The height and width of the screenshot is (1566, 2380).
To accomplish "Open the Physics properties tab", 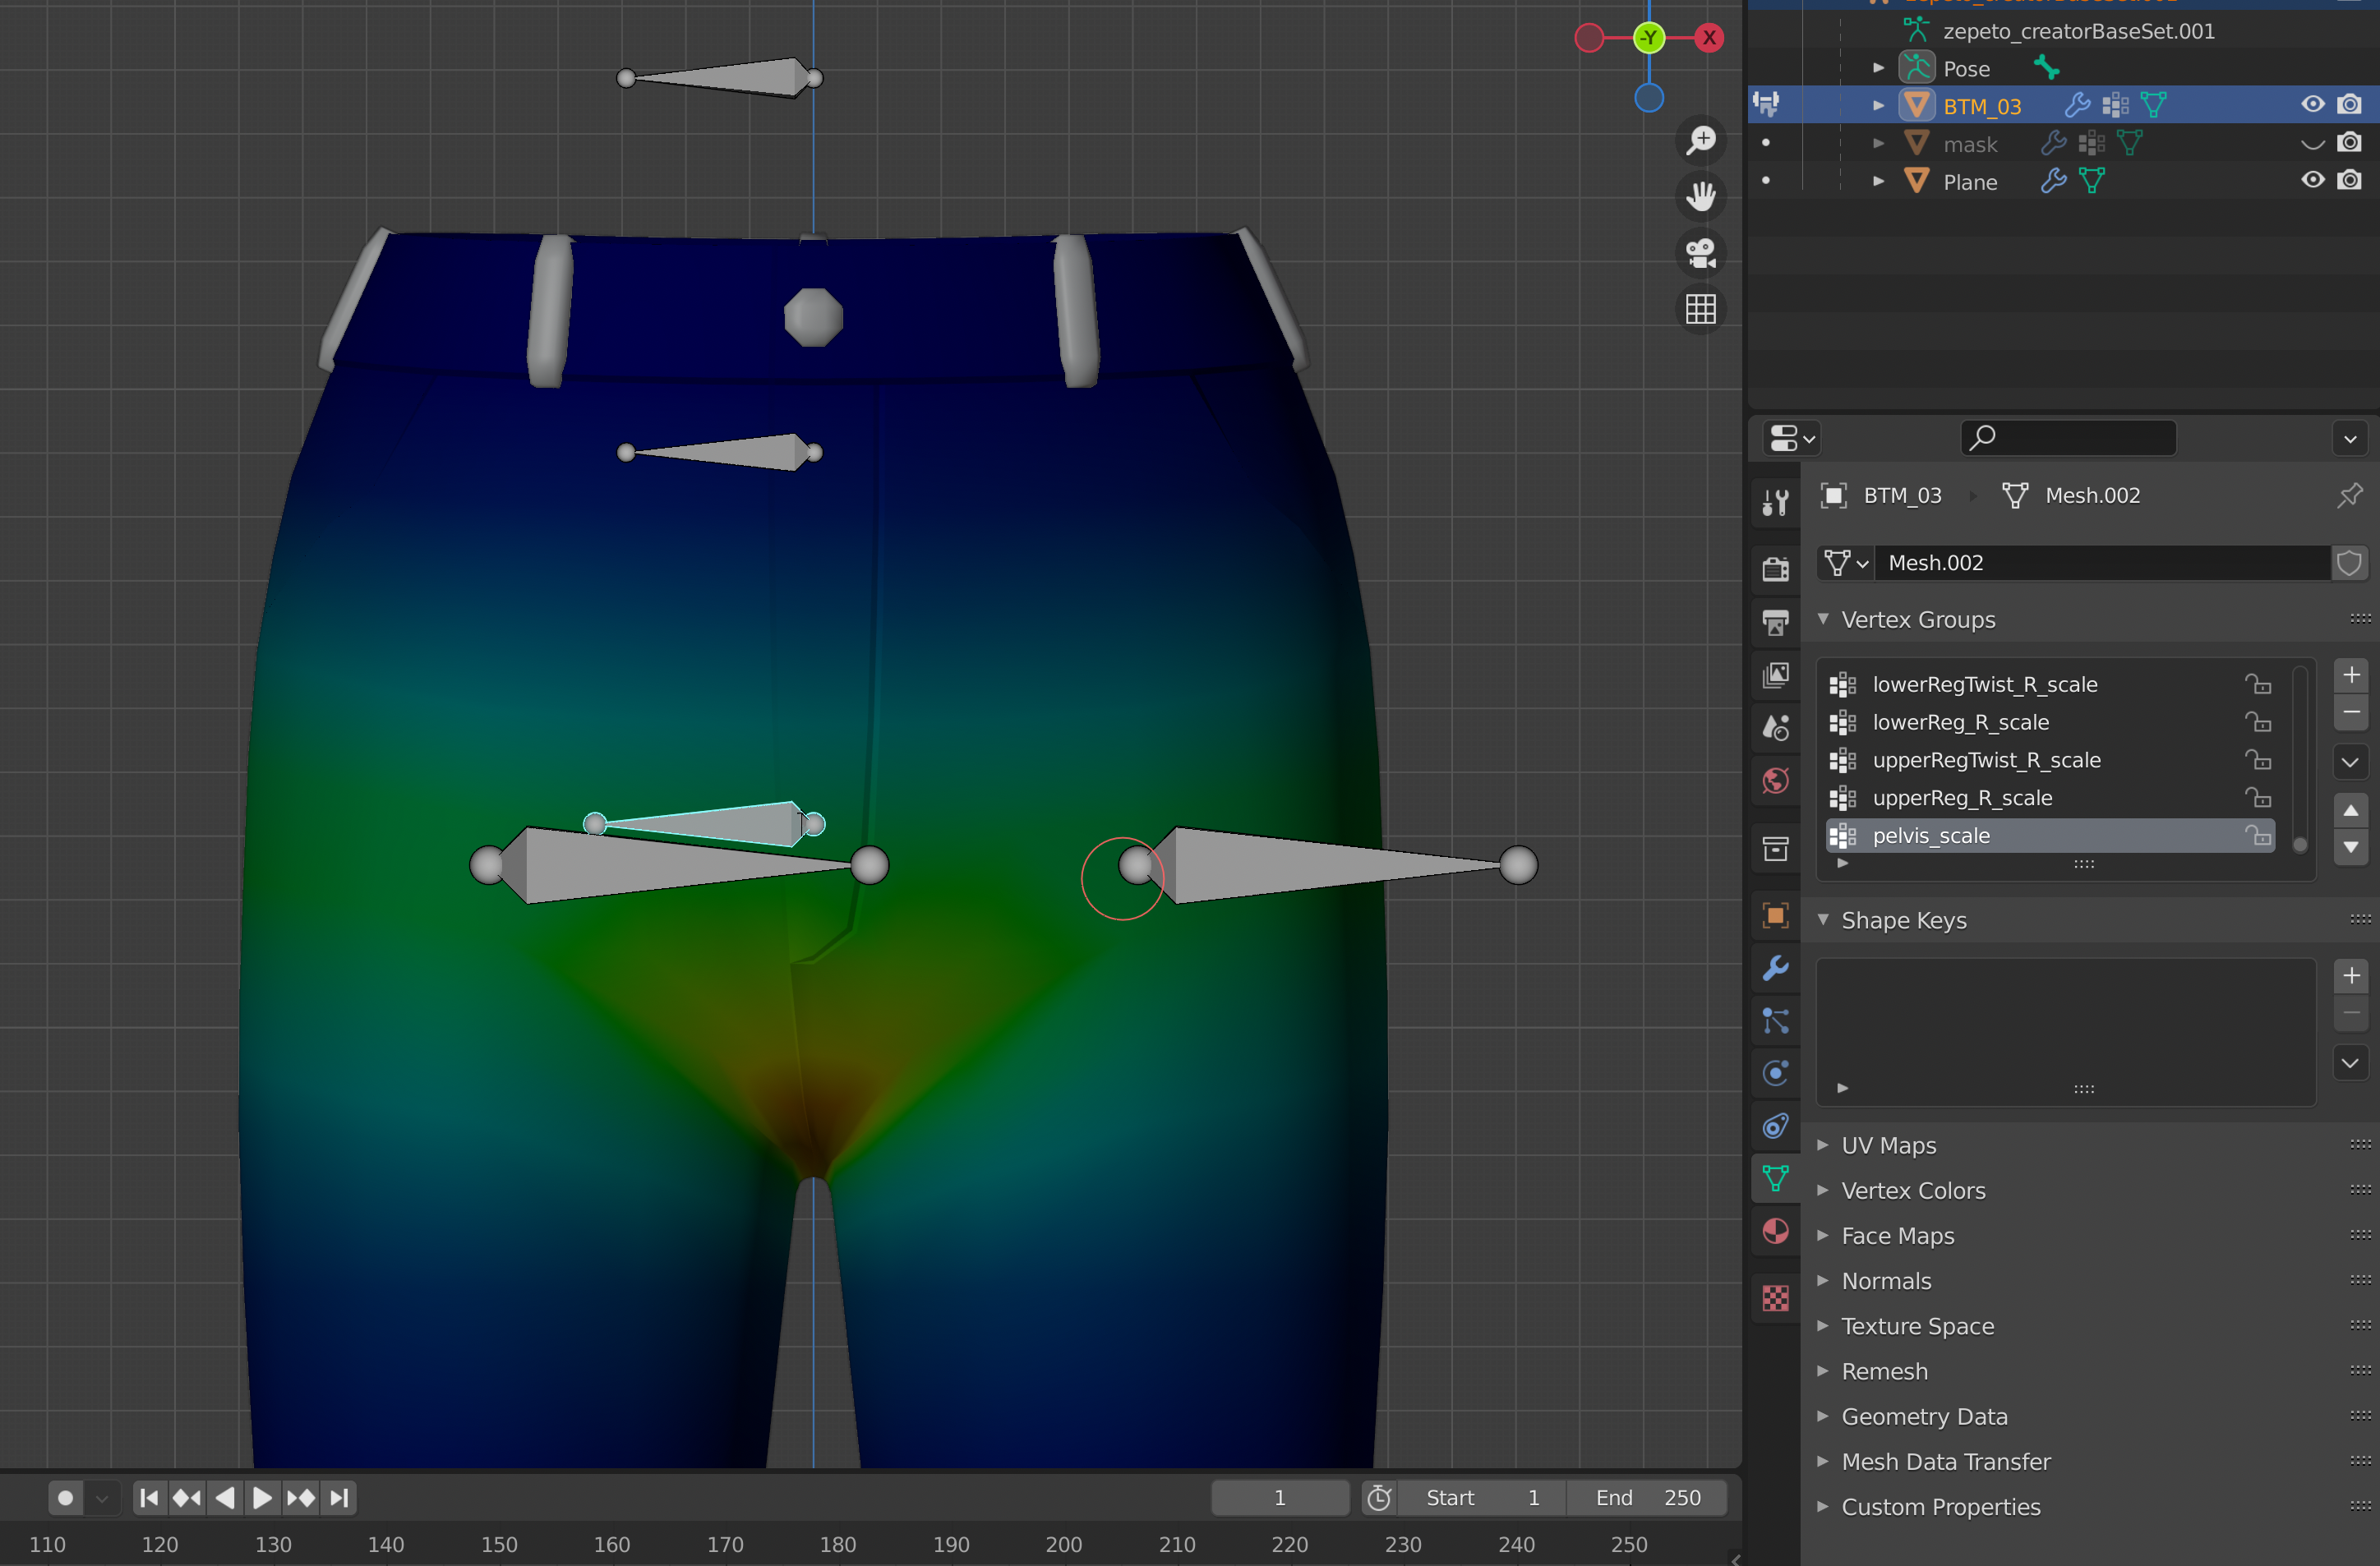I will point(1776,1073).
